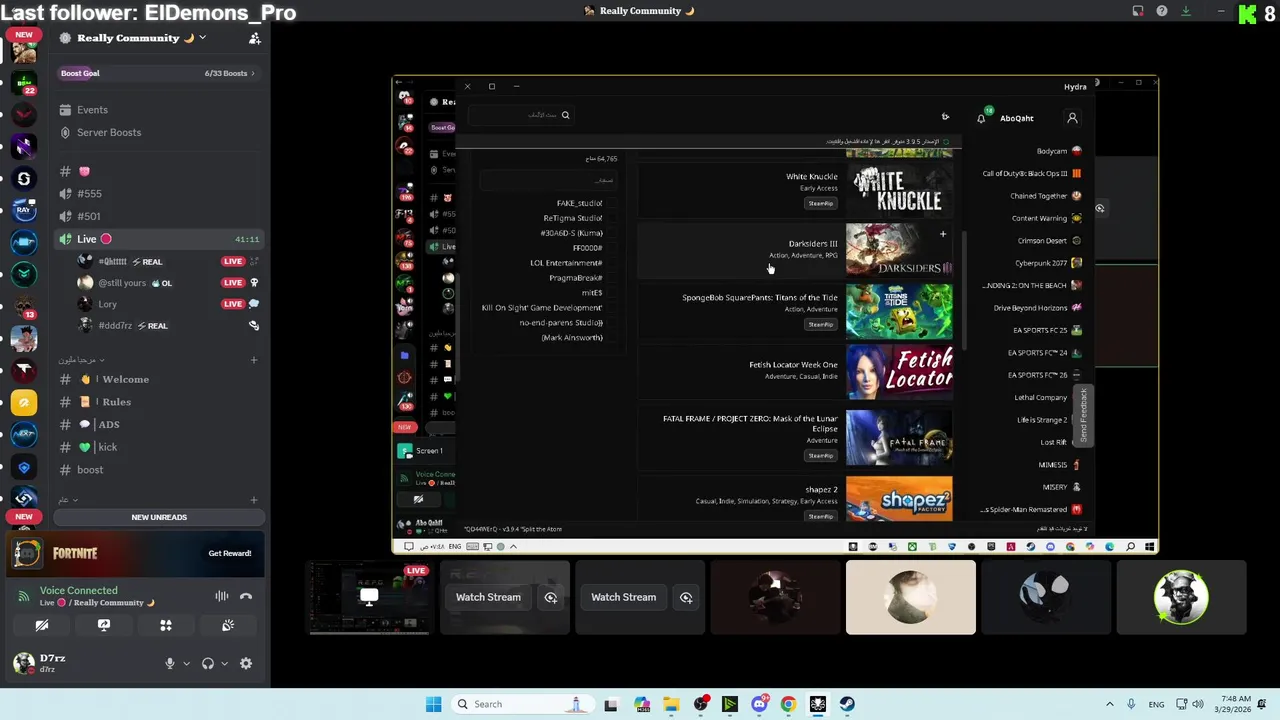The height and width of the screenshot is (720, 1280).
Task: Disconnect from the voice channel
Action: pyautogui.click(x=246, y=596)
